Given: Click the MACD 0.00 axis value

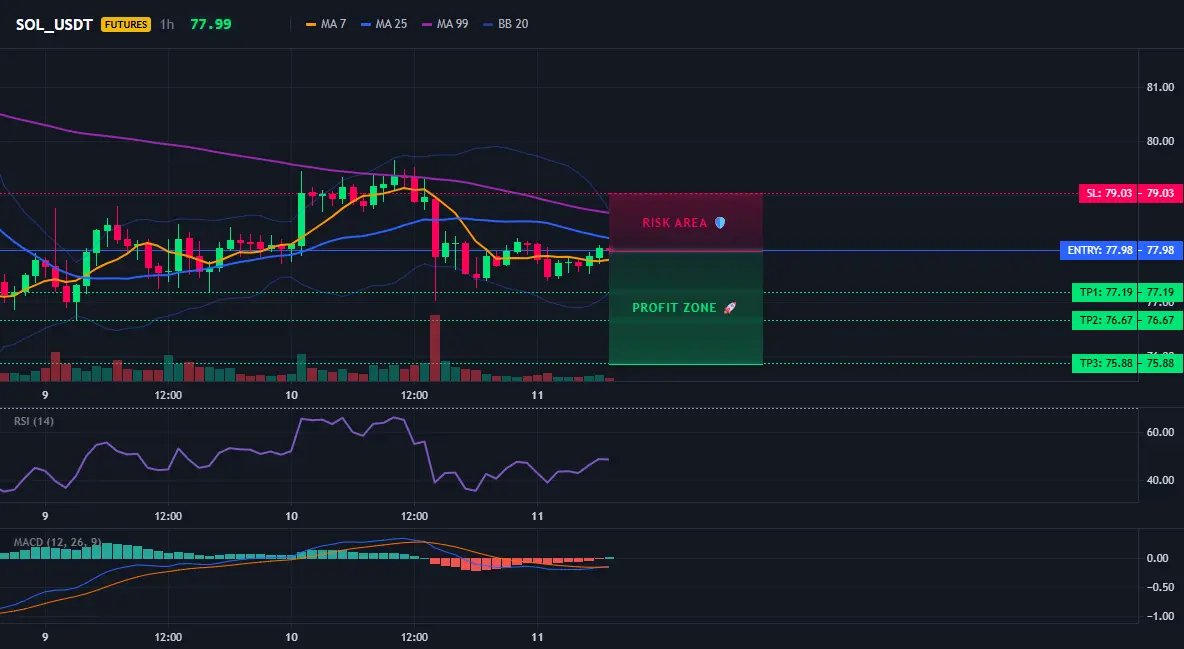Looking at the screenshot, I should point(1158,558).
